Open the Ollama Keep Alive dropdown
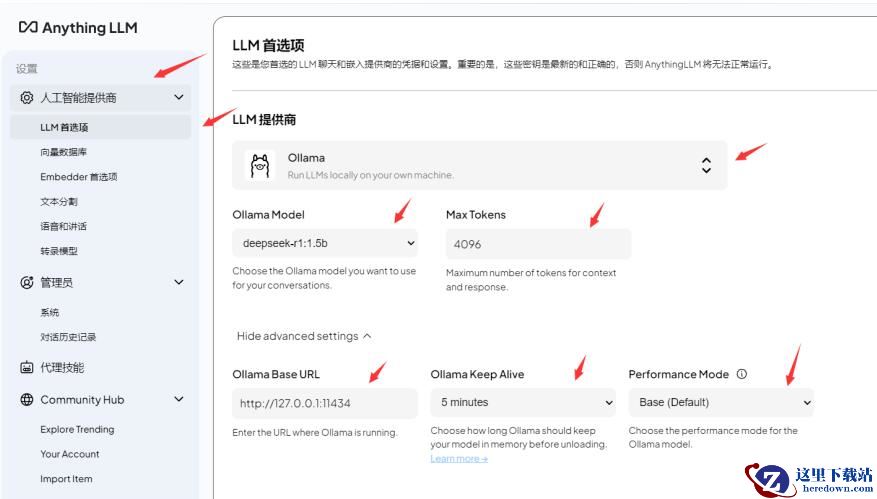 point(523,403)
